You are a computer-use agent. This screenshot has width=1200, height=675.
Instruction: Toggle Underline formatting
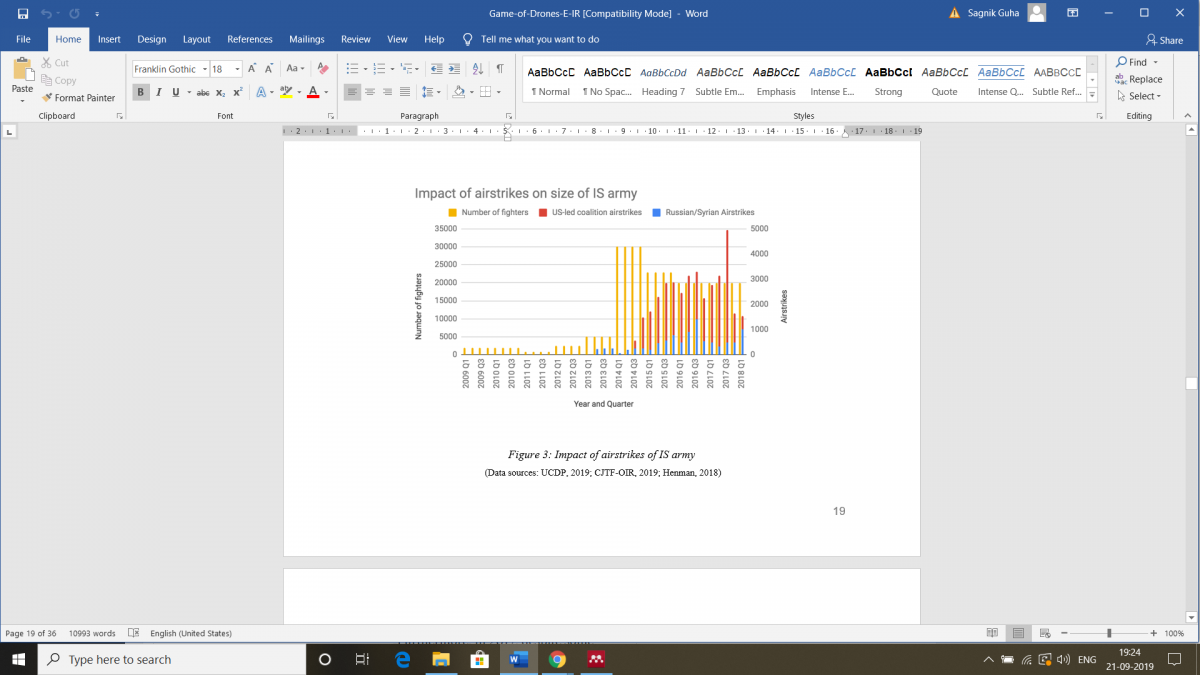click(175, 92)
